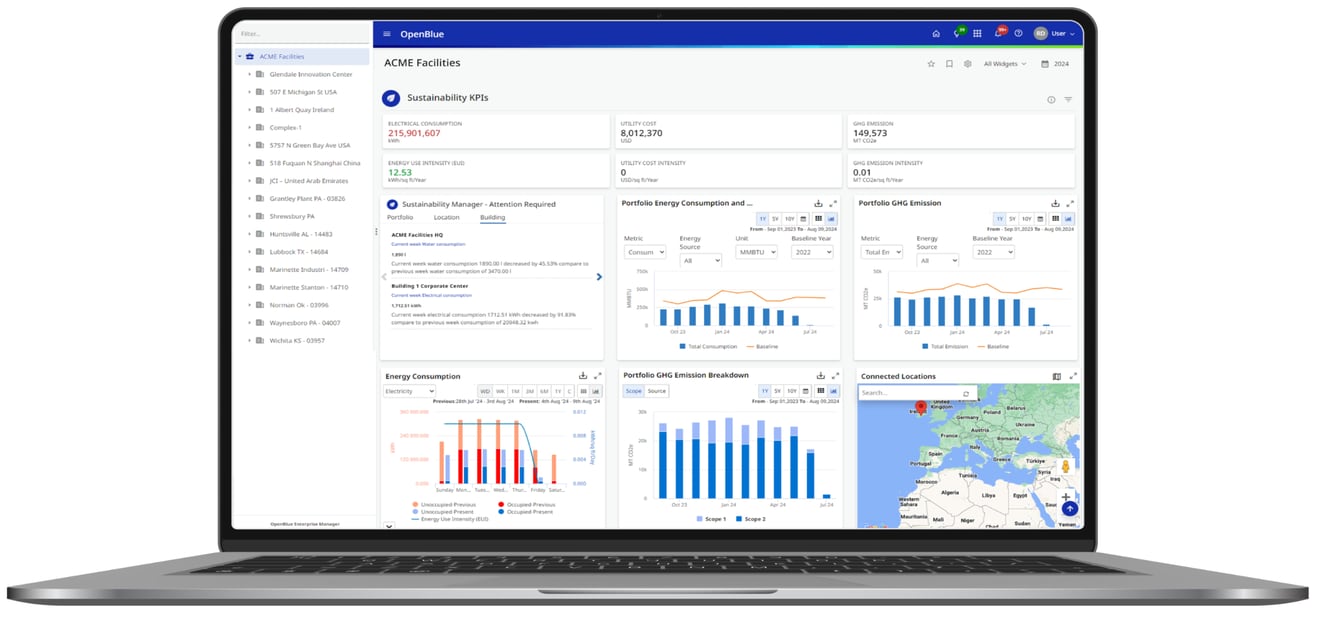Switch Portfolio GHG Emission to chart view

pyautogui.click(x=1068, y=218)
